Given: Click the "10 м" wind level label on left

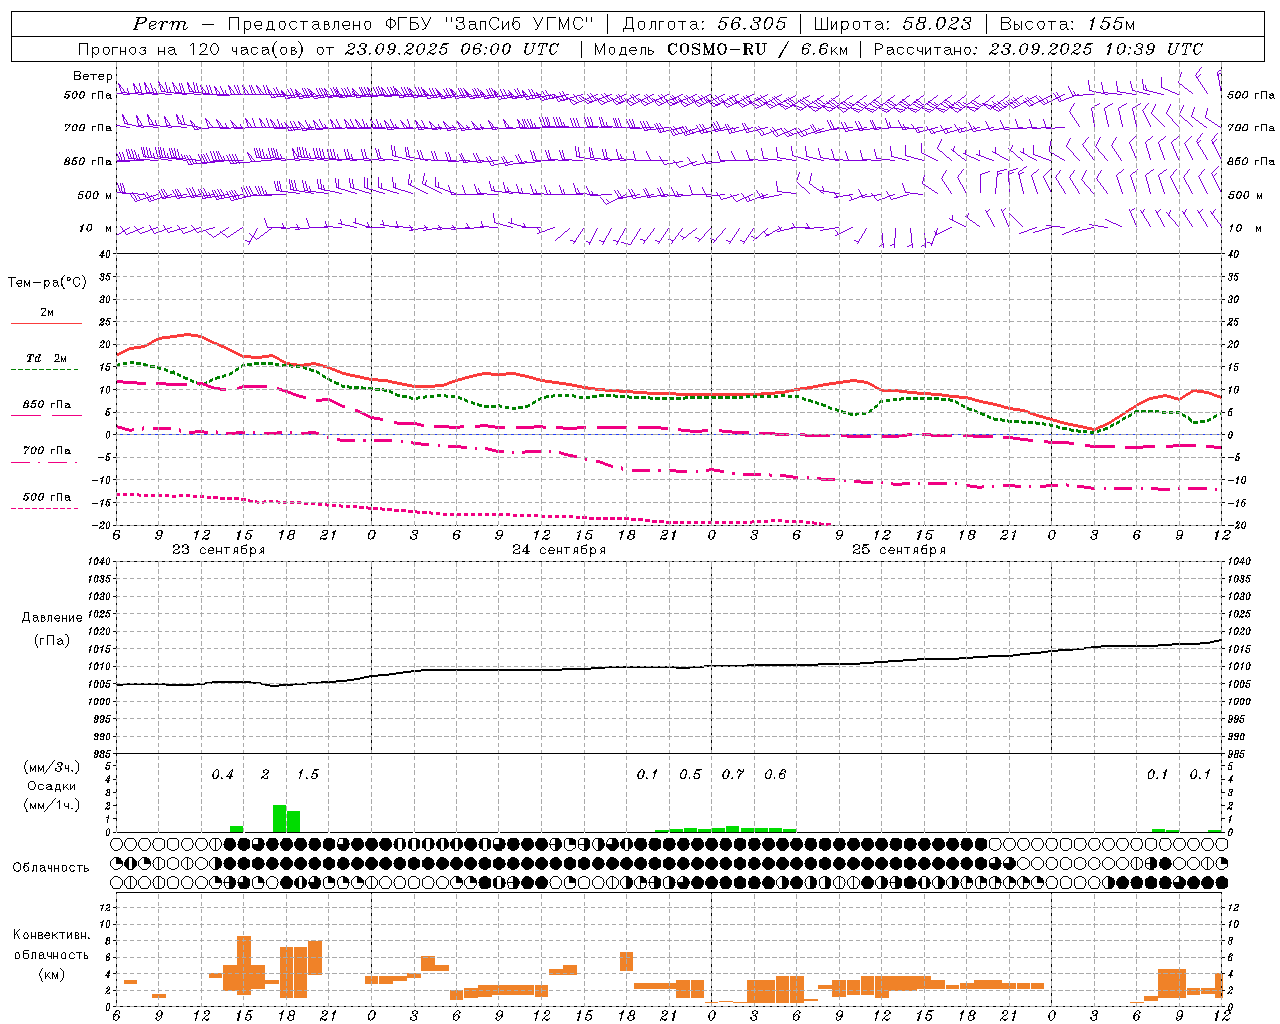Looking at the screenshot, I should [x=95, y=228].
